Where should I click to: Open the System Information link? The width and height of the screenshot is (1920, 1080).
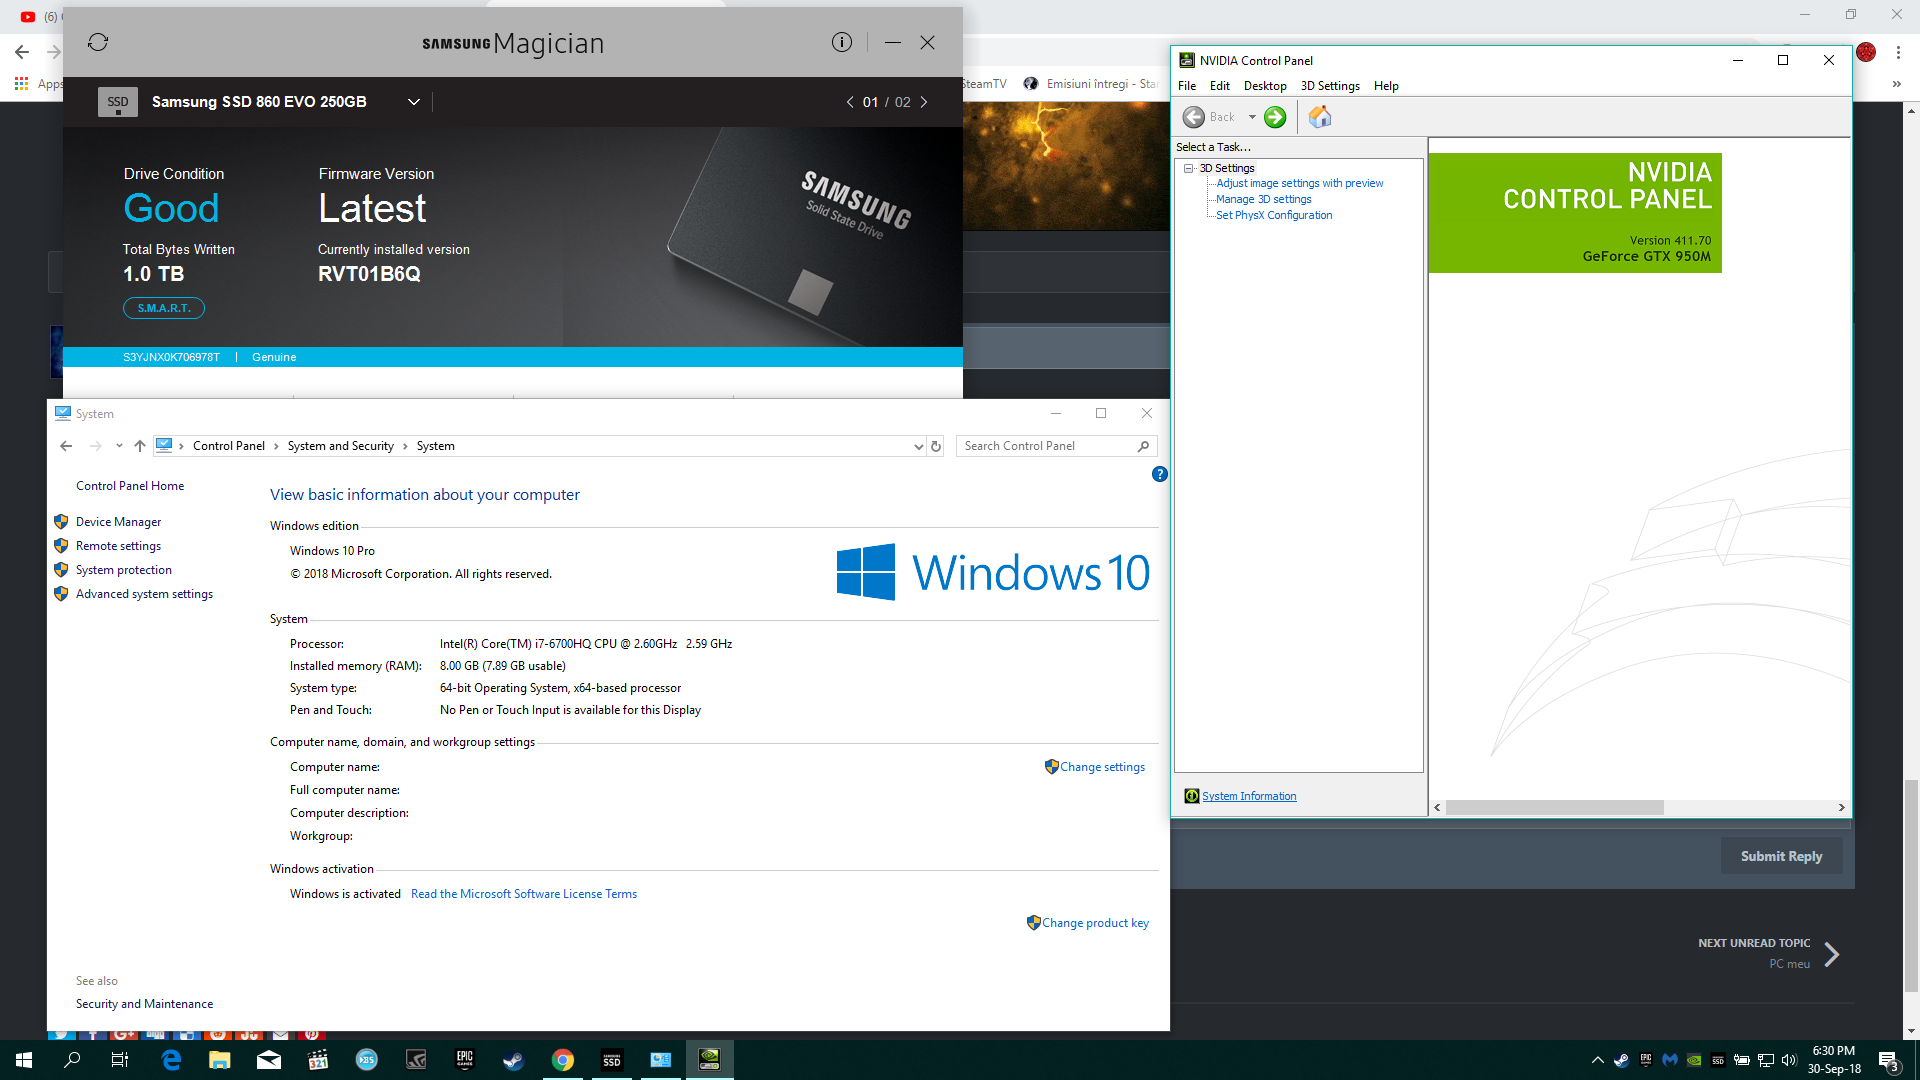coord(1248,796)
